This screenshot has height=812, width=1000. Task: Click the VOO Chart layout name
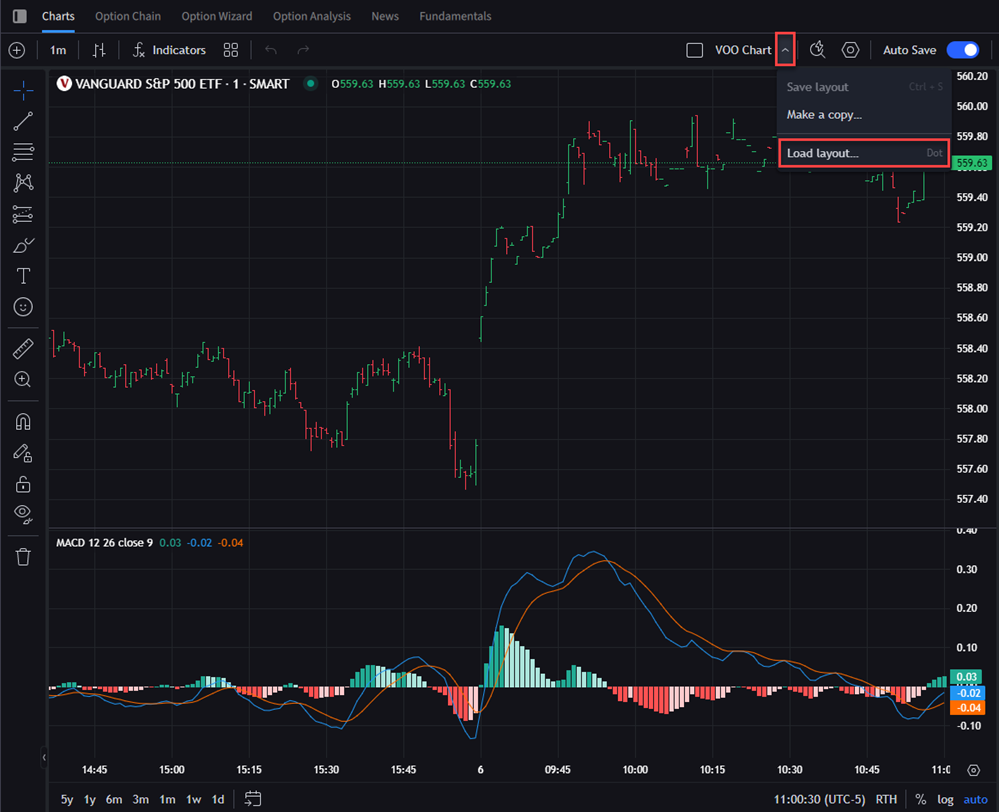743,50
